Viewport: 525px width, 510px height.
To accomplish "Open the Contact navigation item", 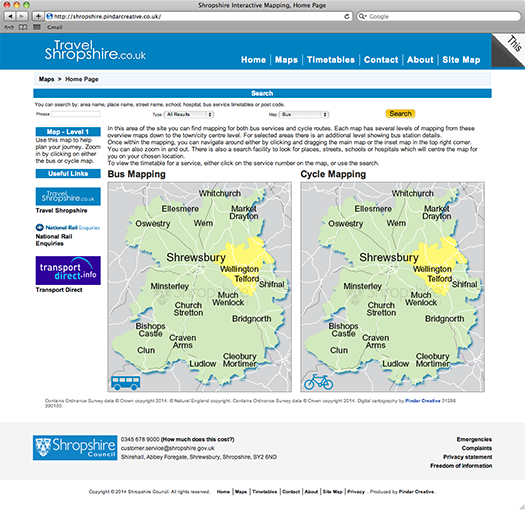I will point(381,60).
